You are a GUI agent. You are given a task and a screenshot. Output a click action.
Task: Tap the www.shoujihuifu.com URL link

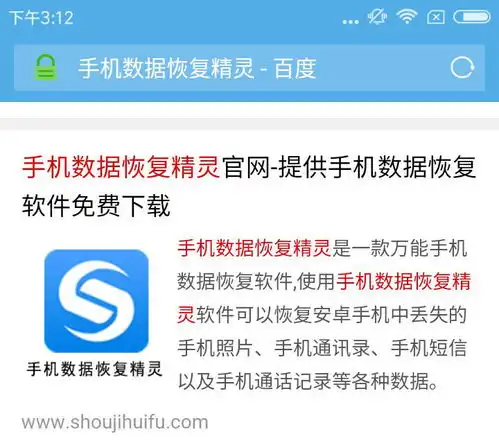tap(115, 423)
